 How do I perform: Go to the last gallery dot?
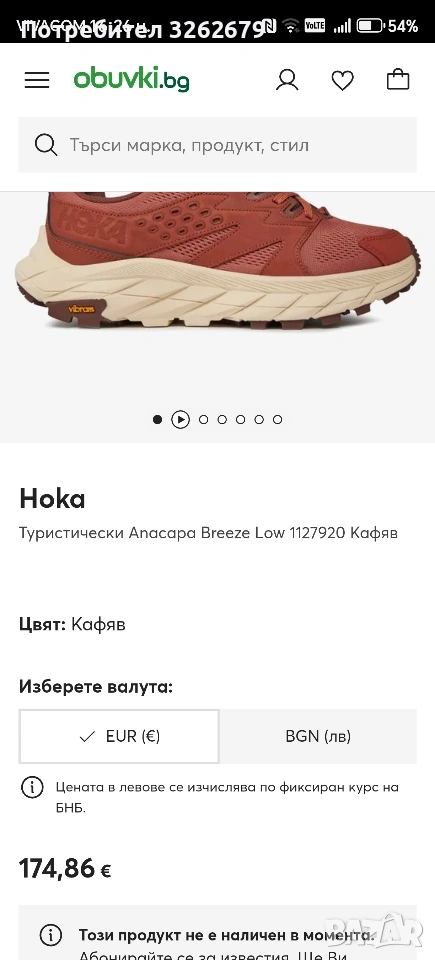coord(278,419)
